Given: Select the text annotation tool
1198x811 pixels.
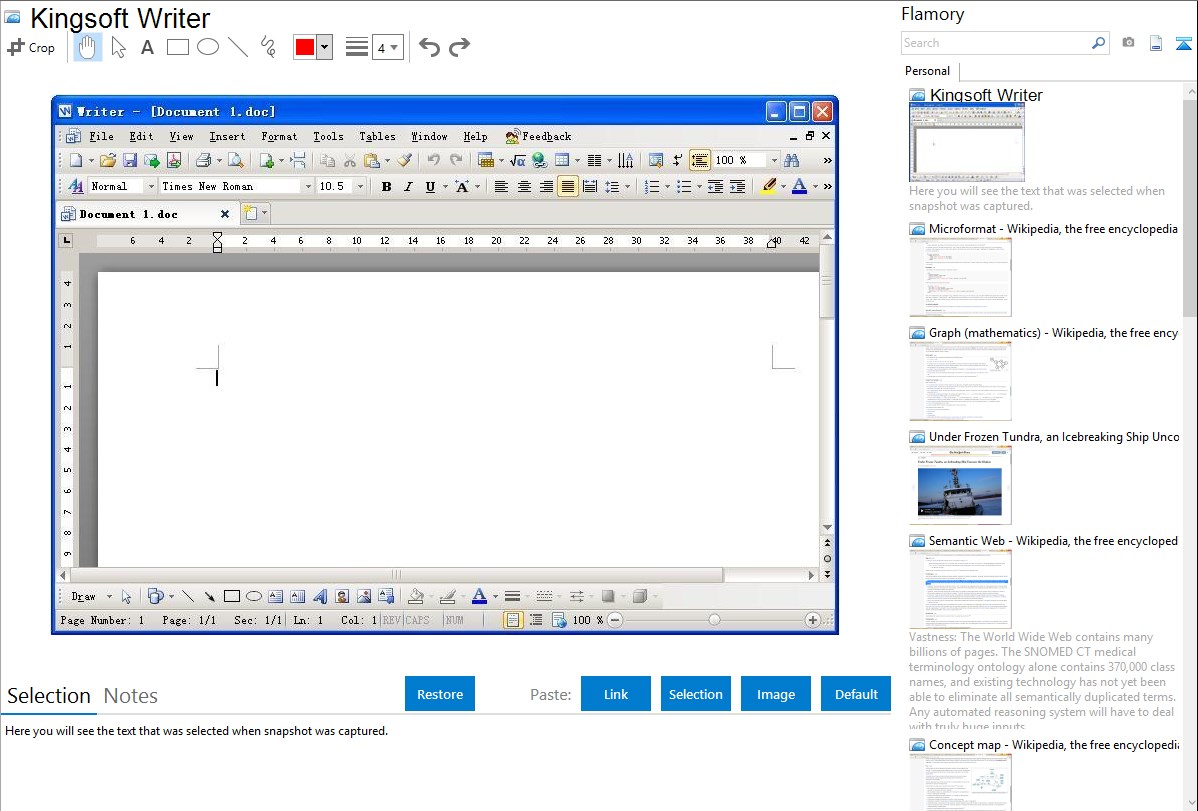Looking at the screenshot, I should tap(147, 47).
